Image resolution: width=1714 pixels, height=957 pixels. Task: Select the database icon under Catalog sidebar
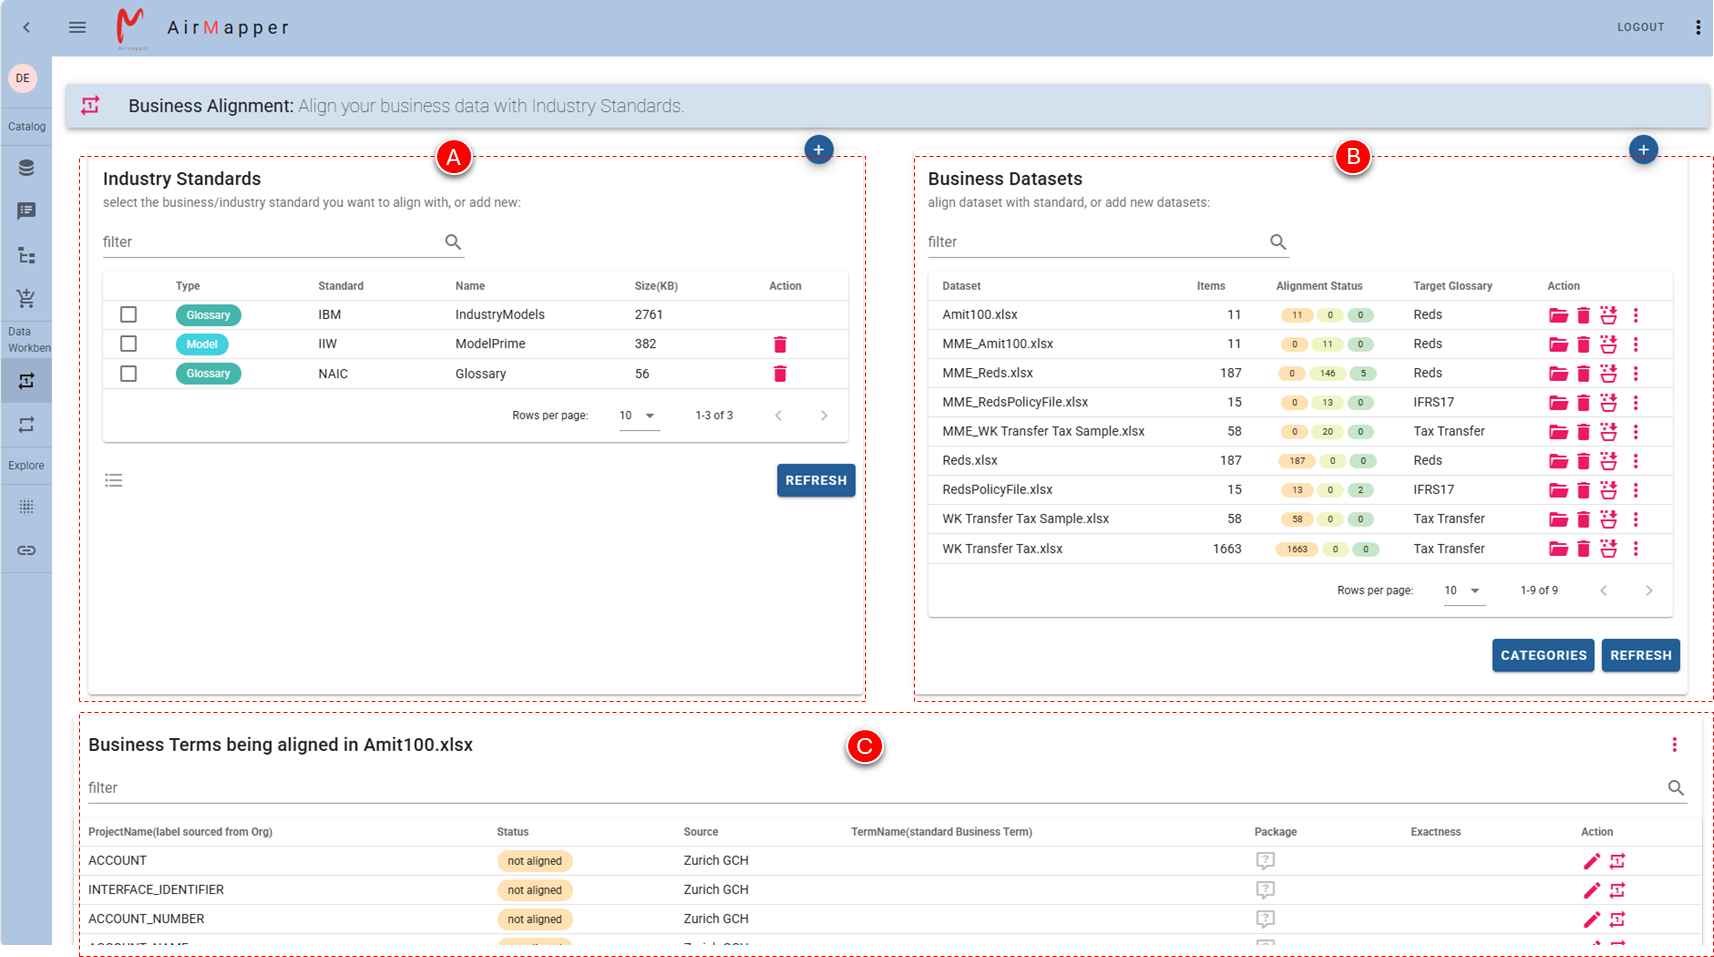pyautogui.click(x=26, y=167)
